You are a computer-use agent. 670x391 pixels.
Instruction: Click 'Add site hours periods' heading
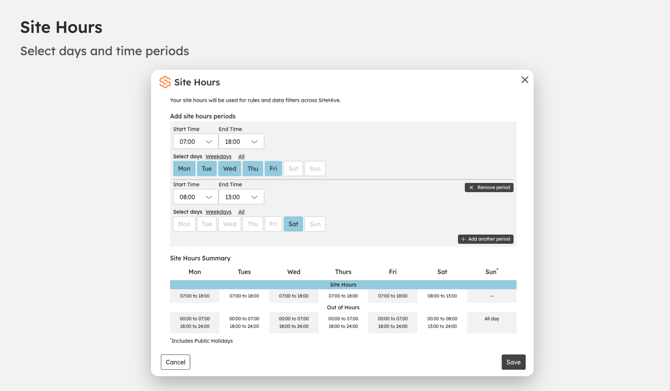pos(203,116)
